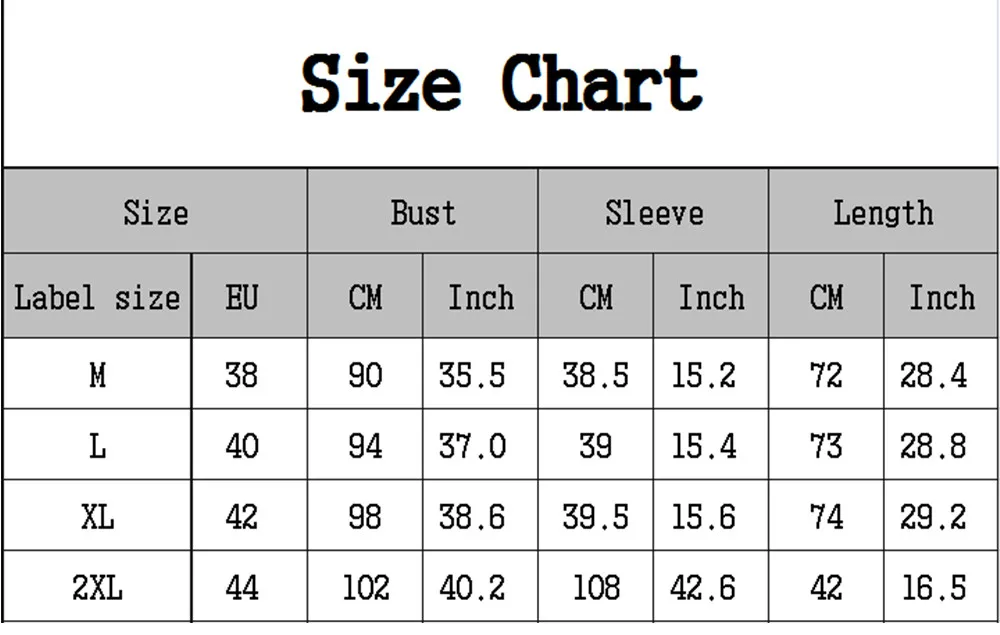Select the M label size cell
This screenshot has height=635, width=1000.
(98, 374)
